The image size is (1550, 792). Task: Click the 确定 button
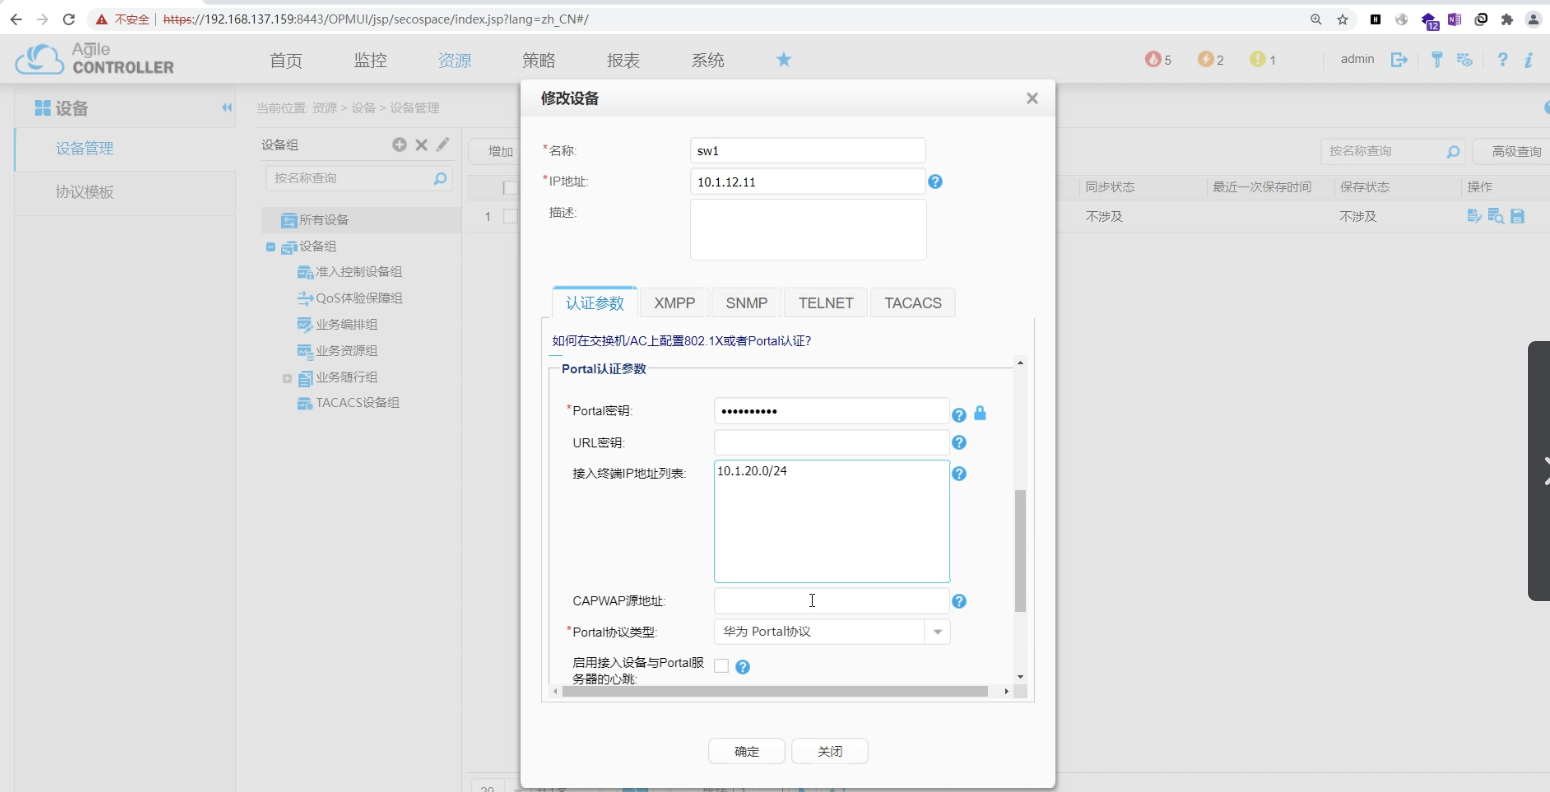747,751
